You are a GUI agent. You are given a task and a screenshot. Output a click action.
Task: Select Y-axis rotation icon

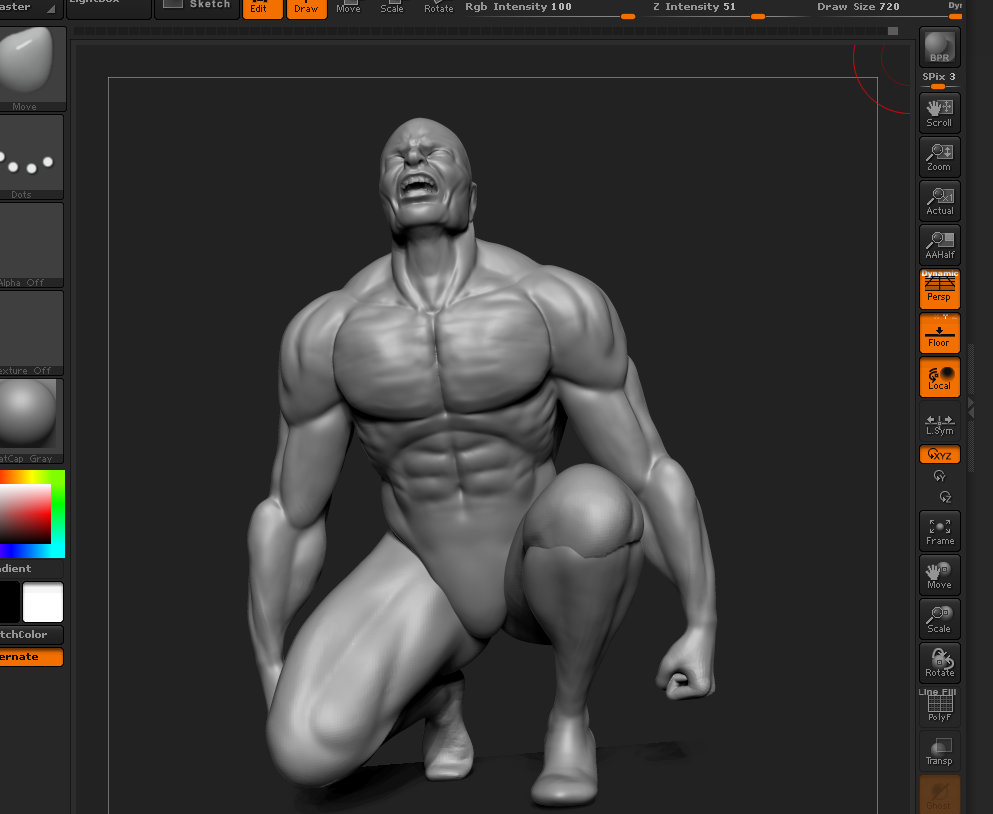pyautogui.click(x=939, y=476)
